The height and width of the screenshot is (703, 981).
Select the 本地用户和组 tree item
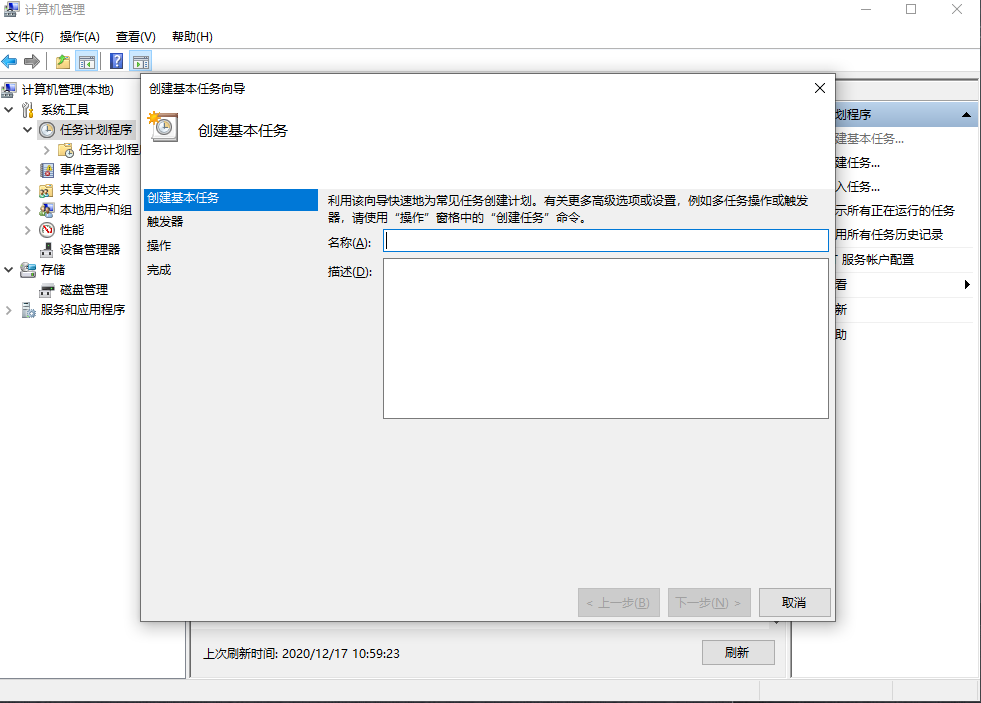point(75,209)
